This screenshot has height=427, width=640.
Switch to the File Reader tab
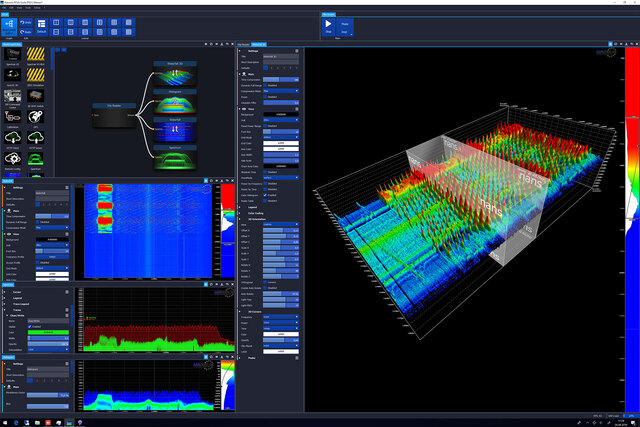pos(243,44)
